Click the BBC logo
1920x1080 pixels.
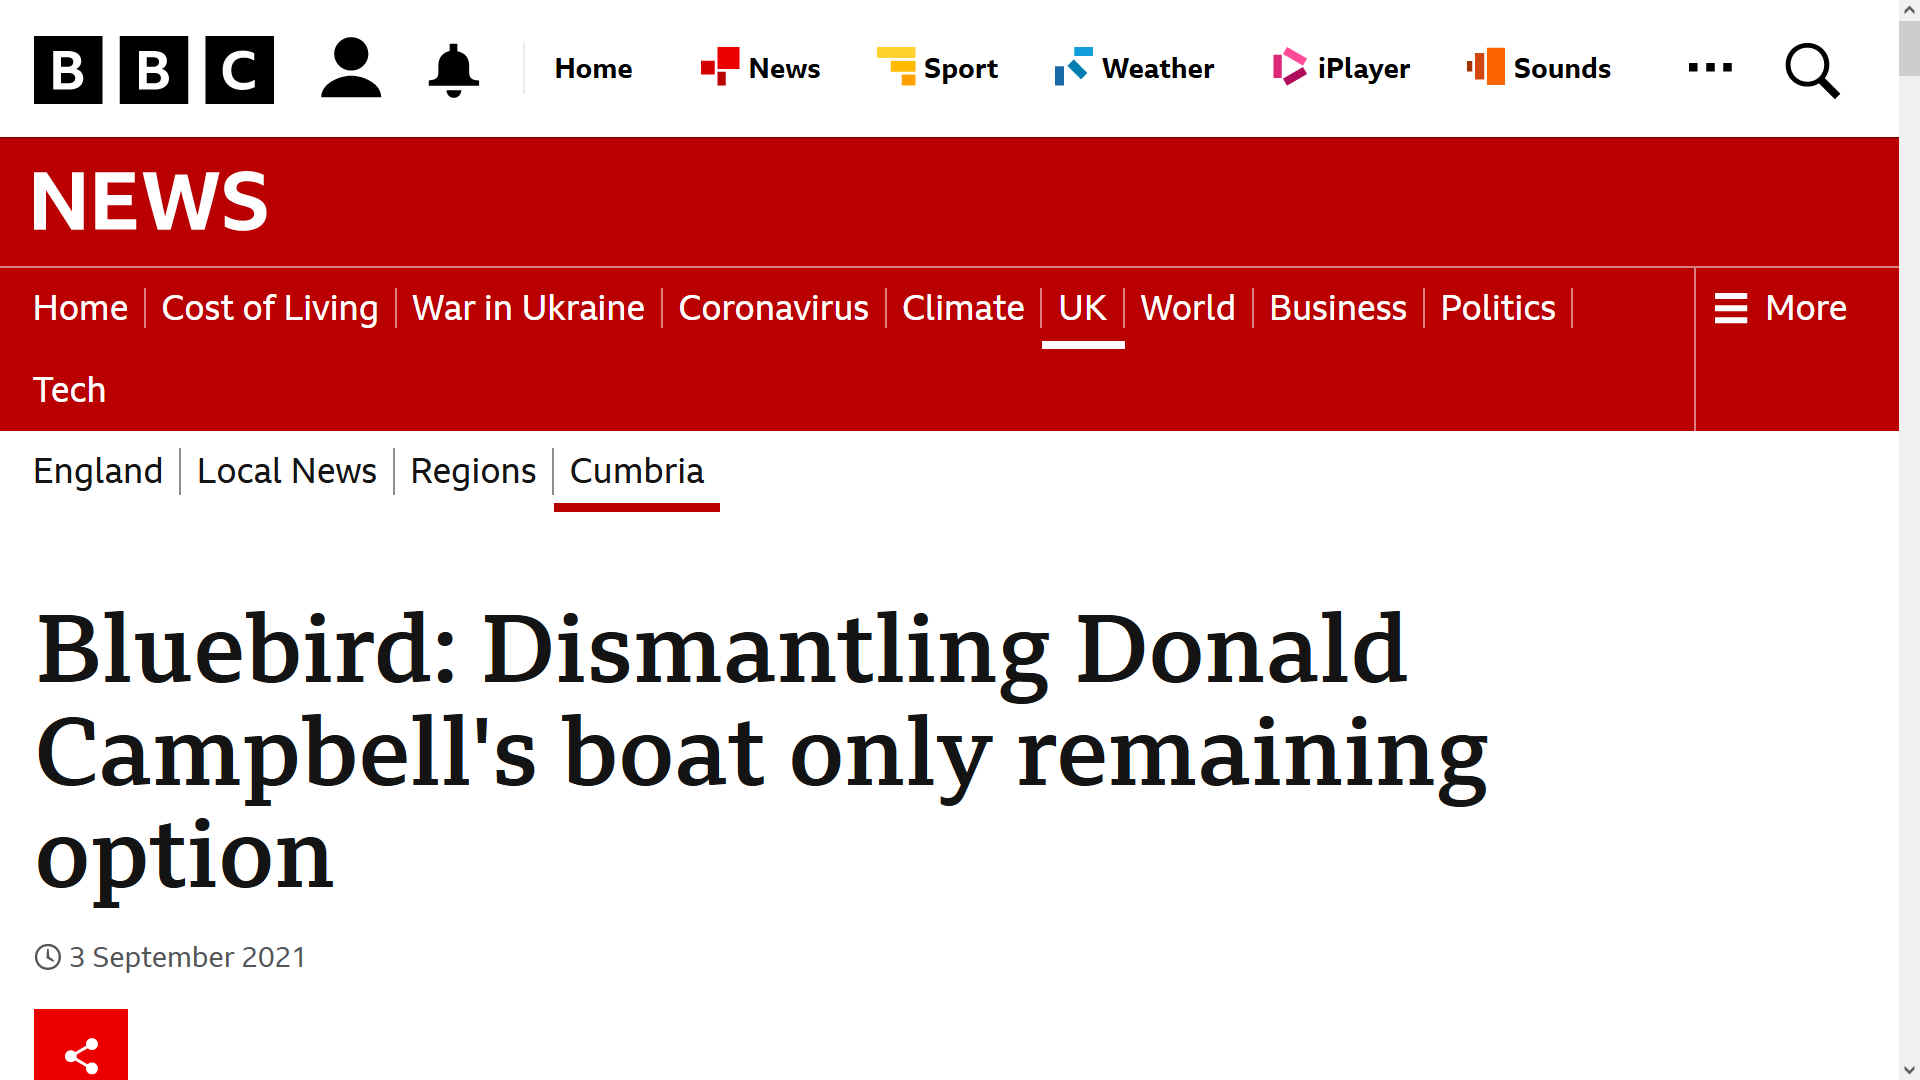(x=153, y=69)
